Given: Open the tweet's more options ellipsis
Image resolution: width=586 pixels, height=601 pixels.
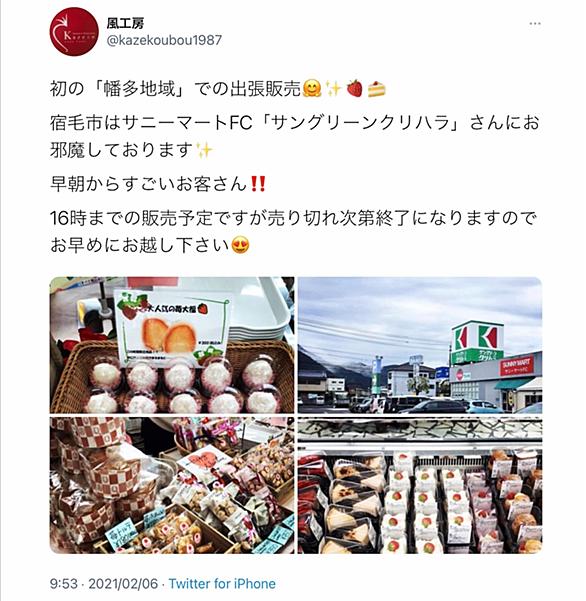Looking at the screenshot, I should (535, 24).
